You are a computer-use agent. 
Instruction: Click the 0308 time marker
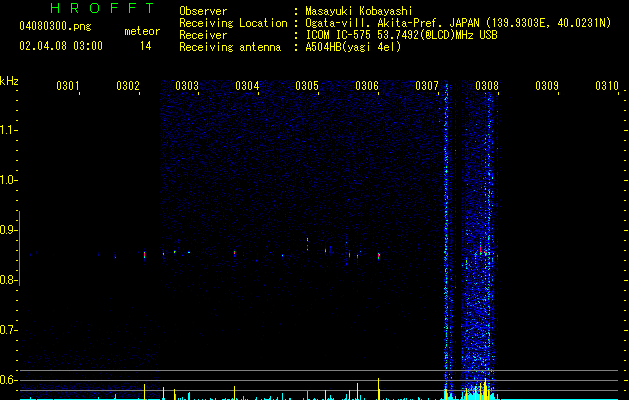pos(487,85)
